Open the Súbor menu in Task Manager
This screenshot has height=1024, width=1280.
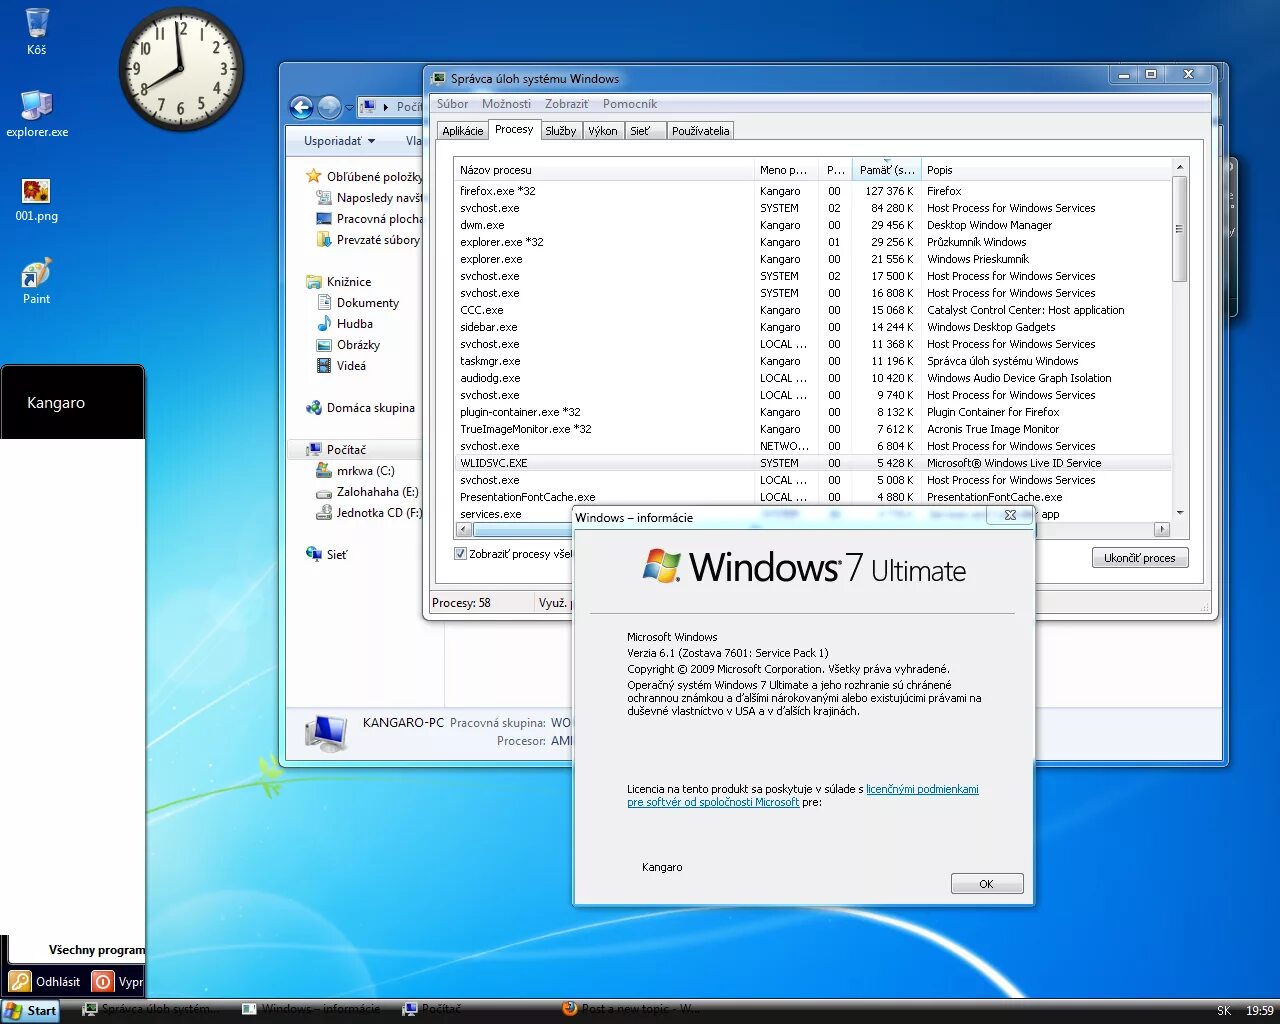coord(452,104)
